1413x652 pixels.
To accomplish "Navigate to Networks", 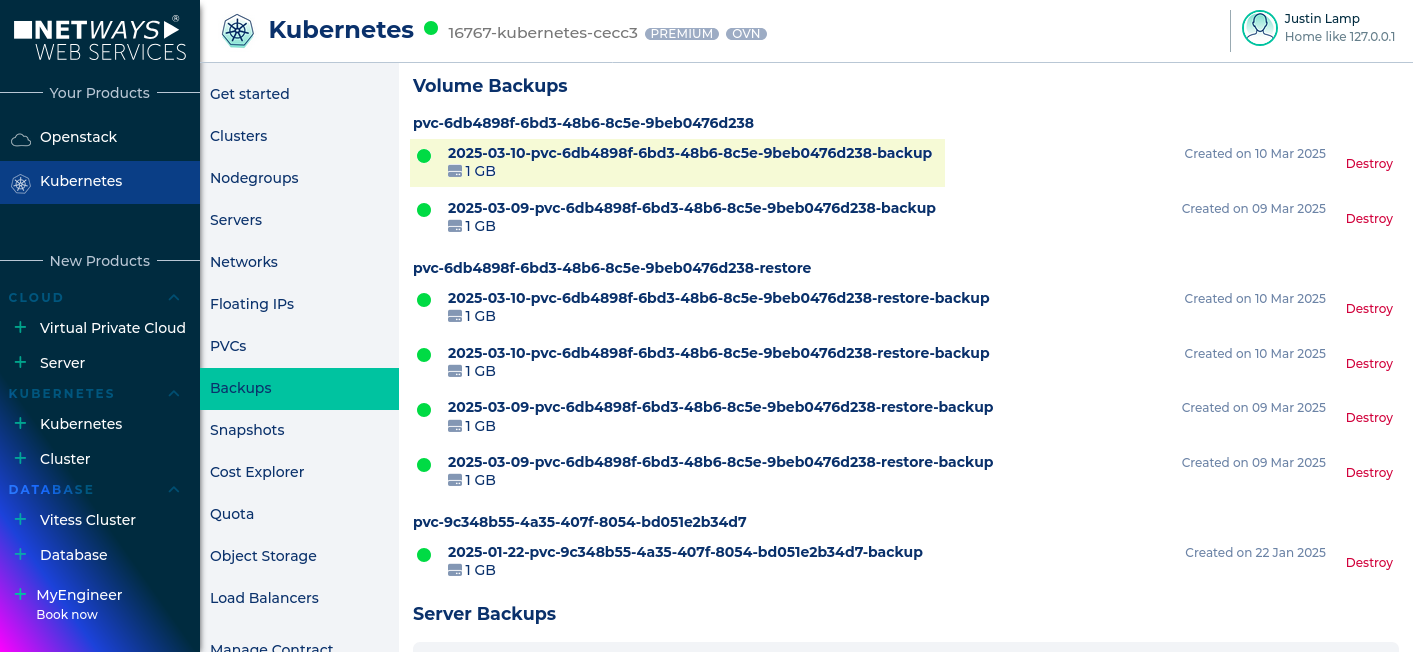I will pos(299,262).
